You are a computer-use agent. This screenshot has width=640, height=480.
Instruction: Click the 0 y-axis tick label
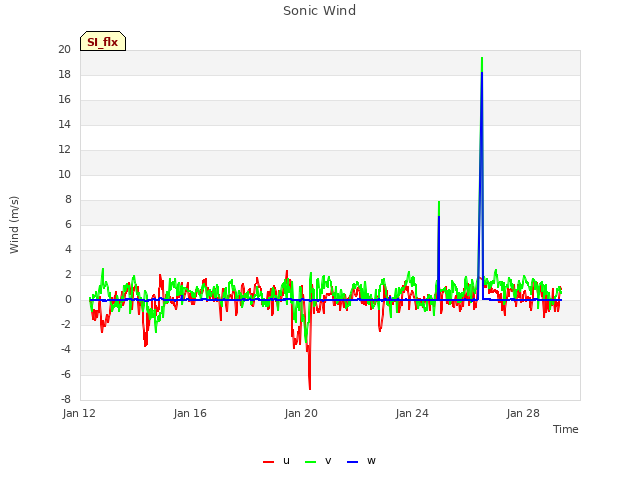click(x=68, y=300)
